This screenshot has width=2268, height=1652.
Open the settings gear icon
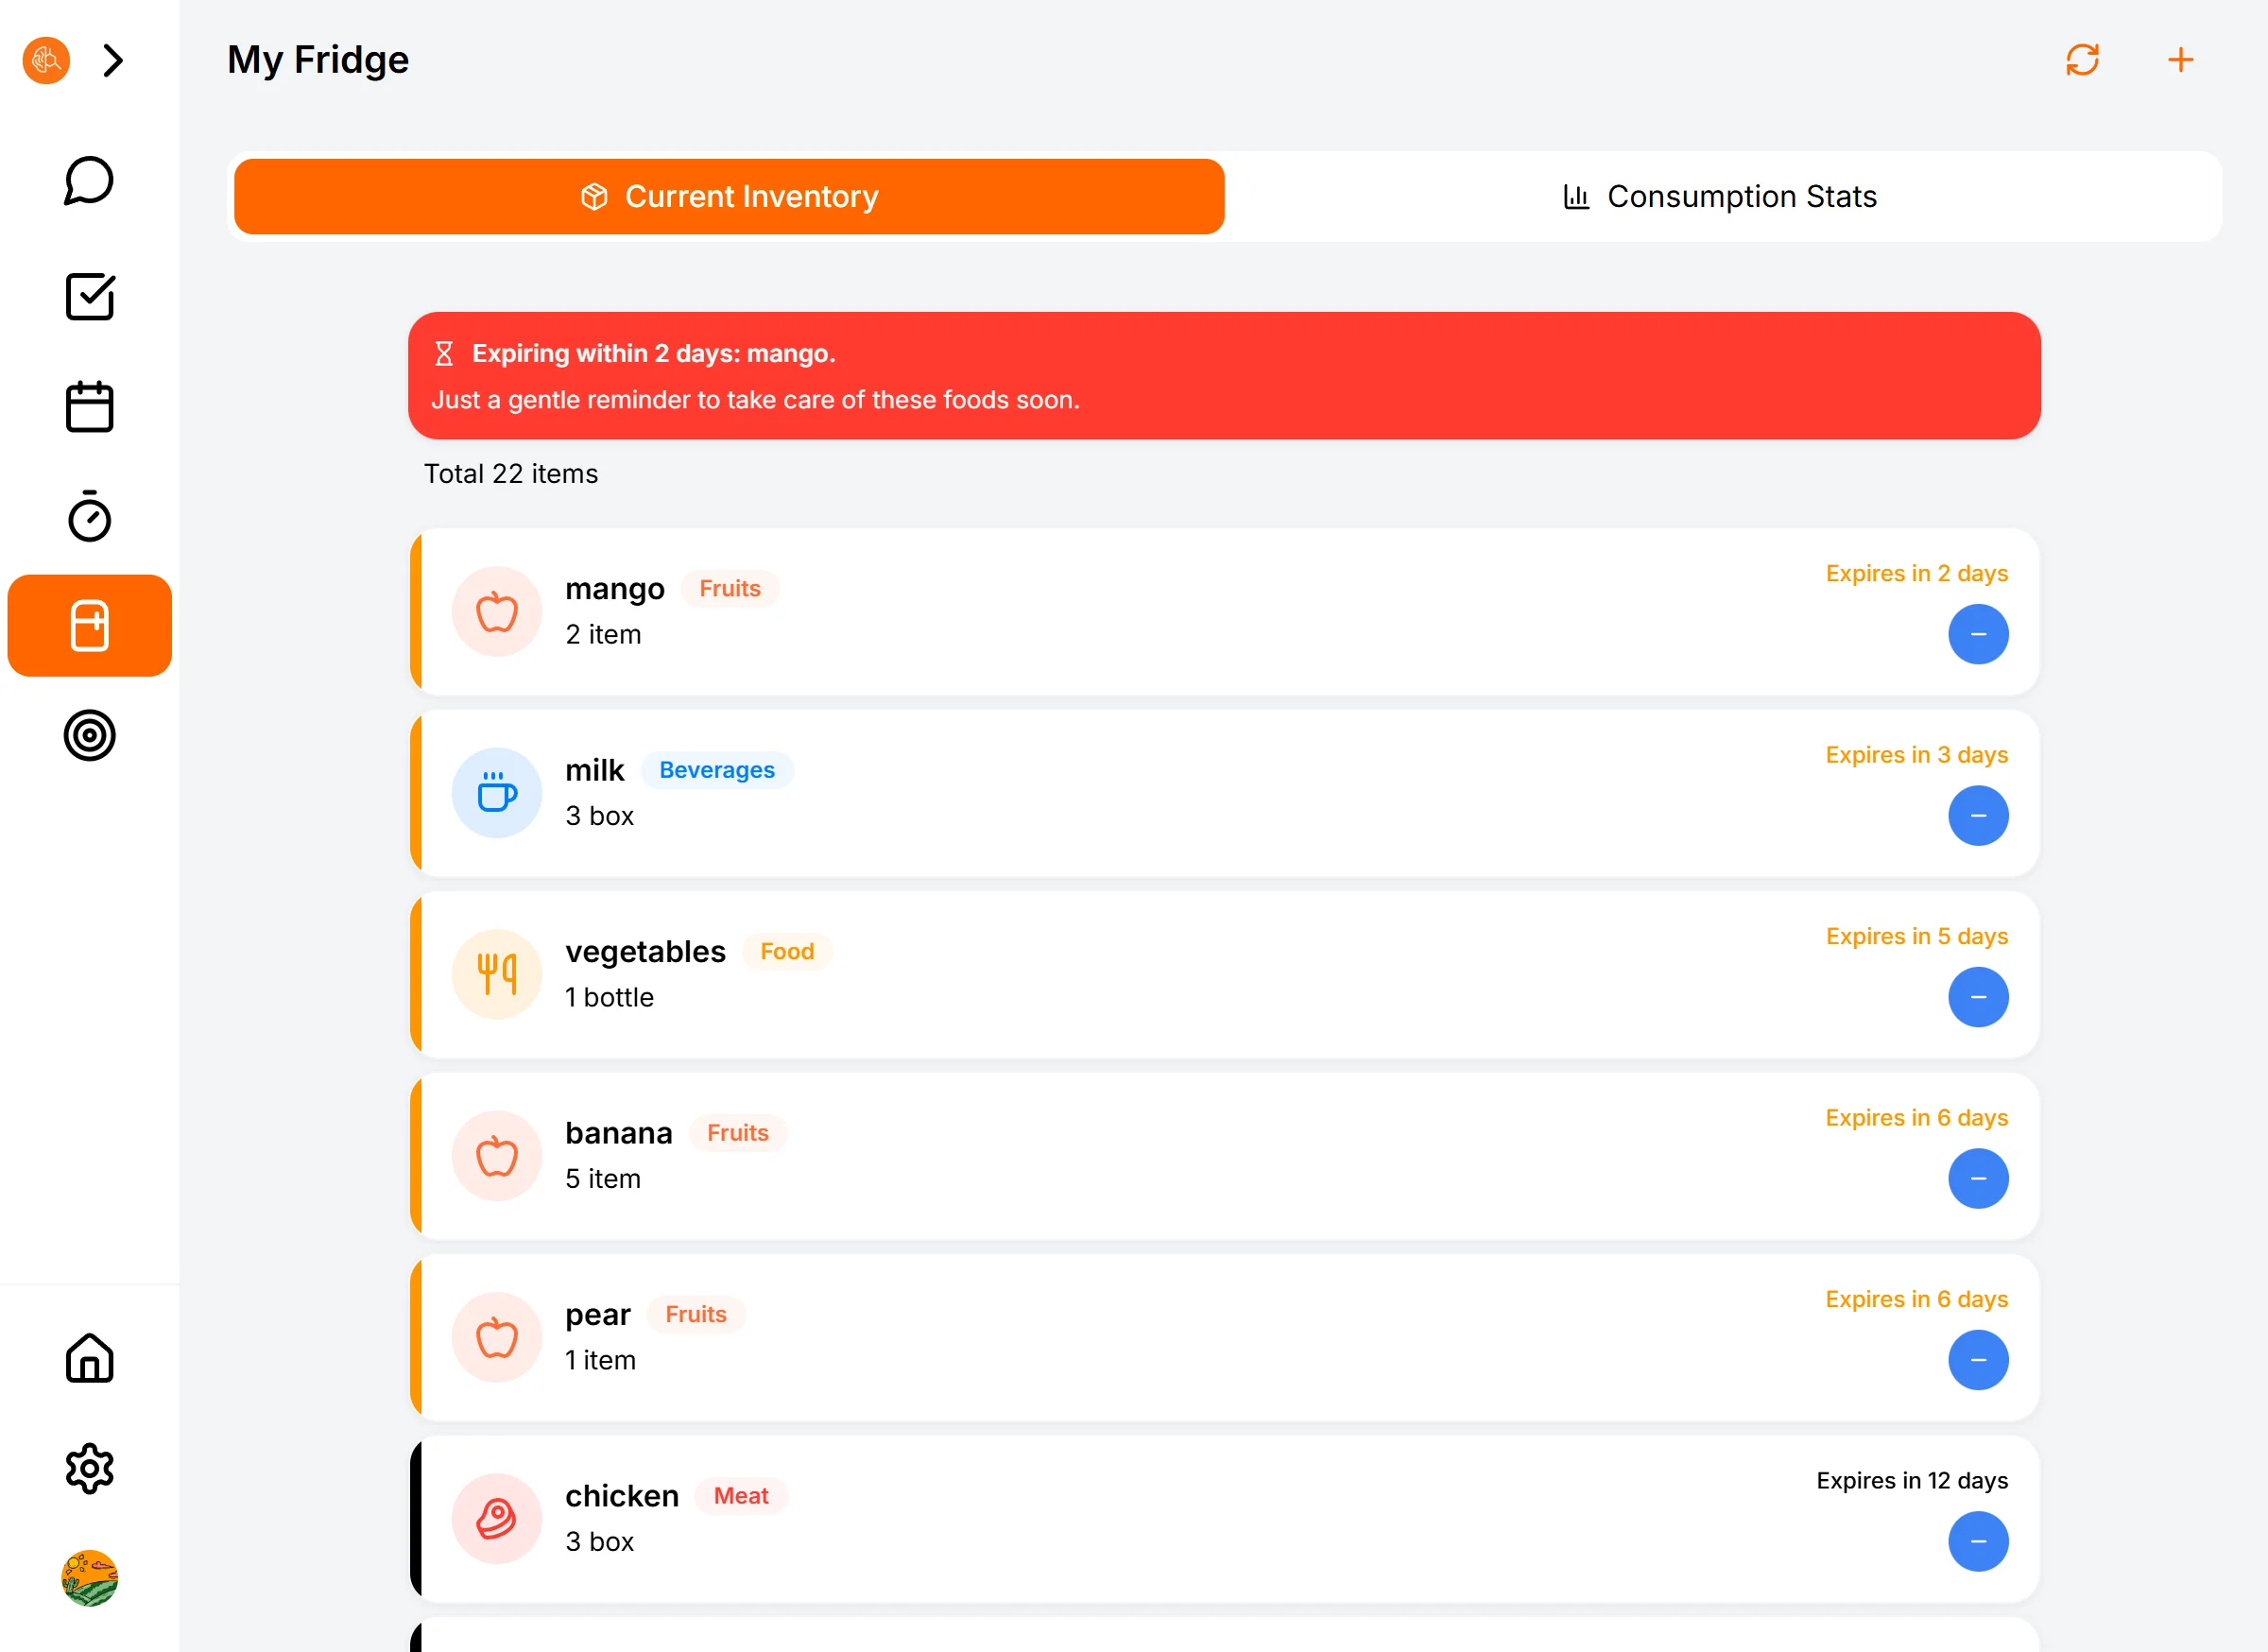[x=89, y=1468]
